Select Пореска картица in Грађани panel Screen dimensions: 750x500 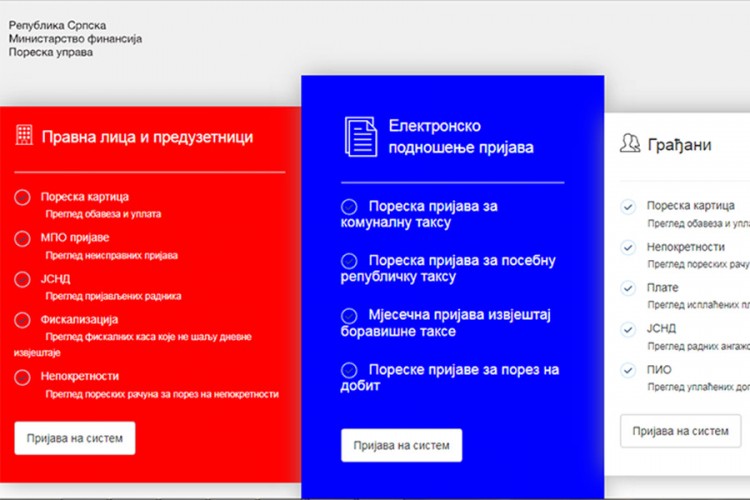point(691,206)
